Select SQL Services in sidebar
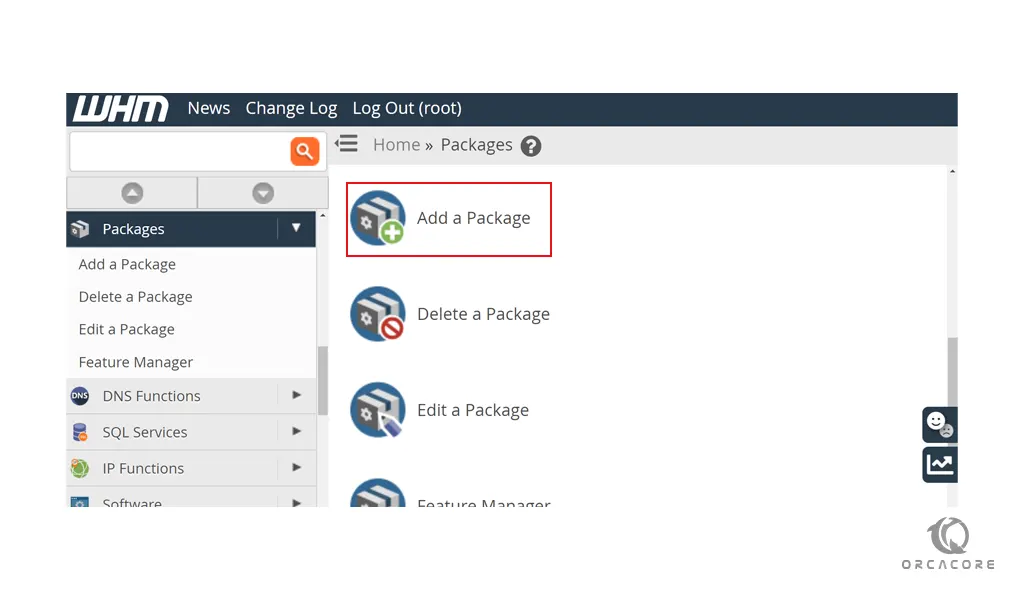 [x=191, y=432]
